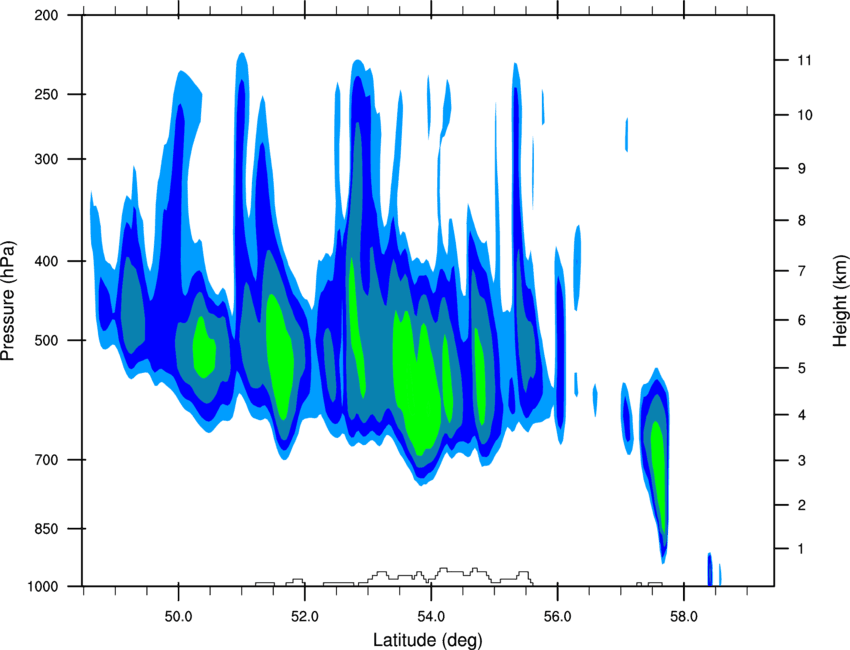Click the 56.0 latitude tick label

coord(557,617)
